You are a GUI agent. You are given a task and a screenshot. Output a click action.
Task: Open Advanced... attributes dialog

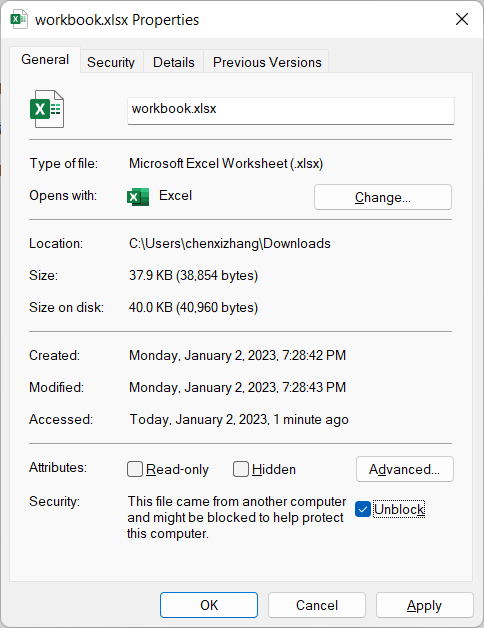click(405, 469)
